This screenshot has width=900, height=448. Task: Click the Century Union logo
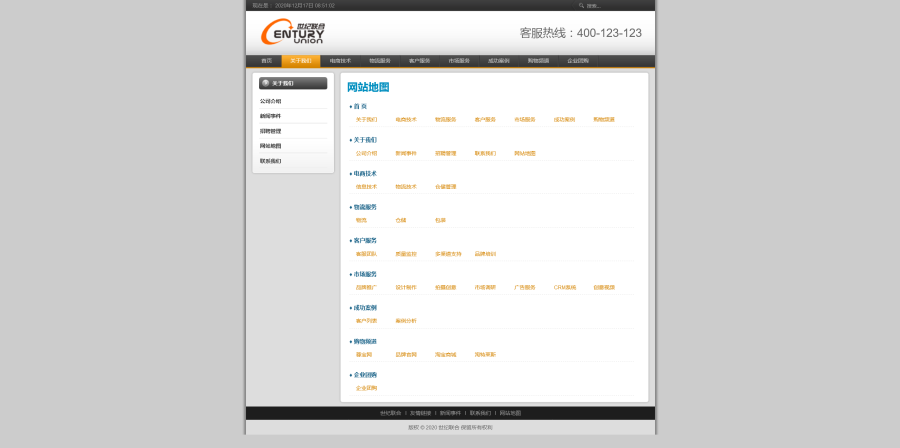[293, 33]
